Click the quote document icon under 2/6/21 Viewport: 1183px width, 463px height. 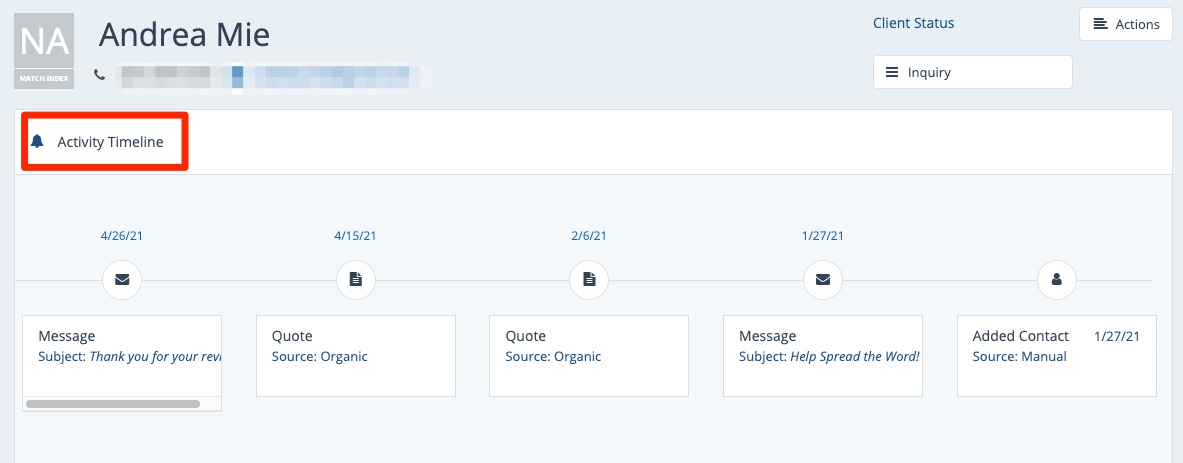[589, 280]
